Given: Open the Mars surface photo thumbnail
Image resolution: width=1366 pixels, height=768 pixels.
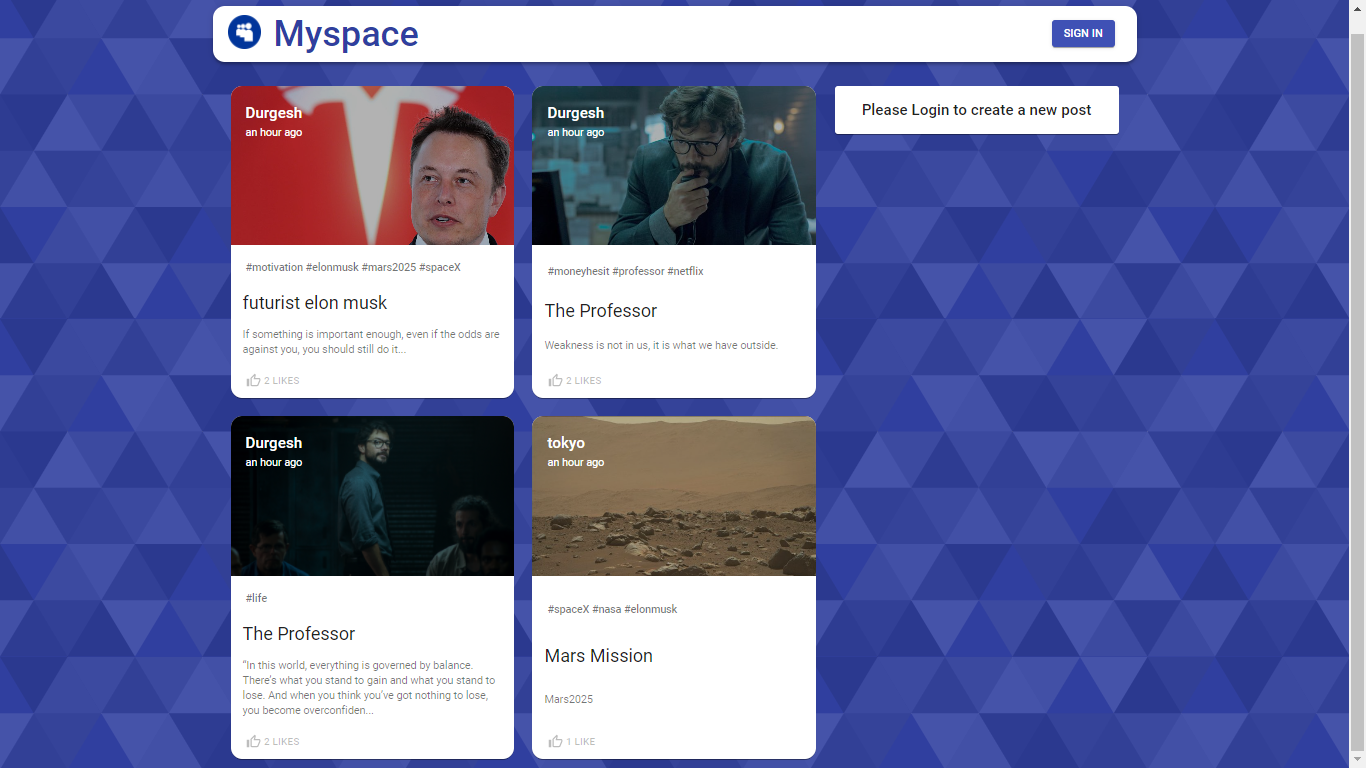Looking at the screenshot, I should (x=674, y=496).
